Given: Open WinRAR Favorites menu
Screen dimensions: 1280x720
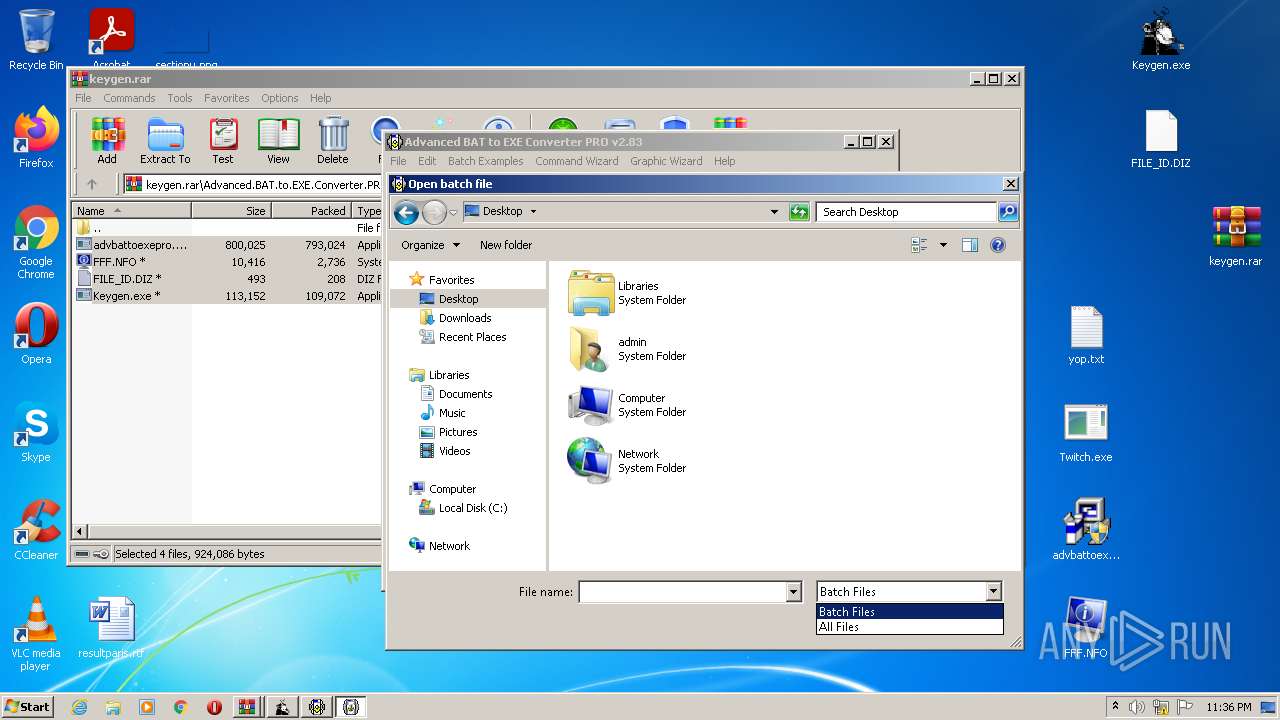Looking at the screenshot, I should pyautogui.click(x=227, y=98).
